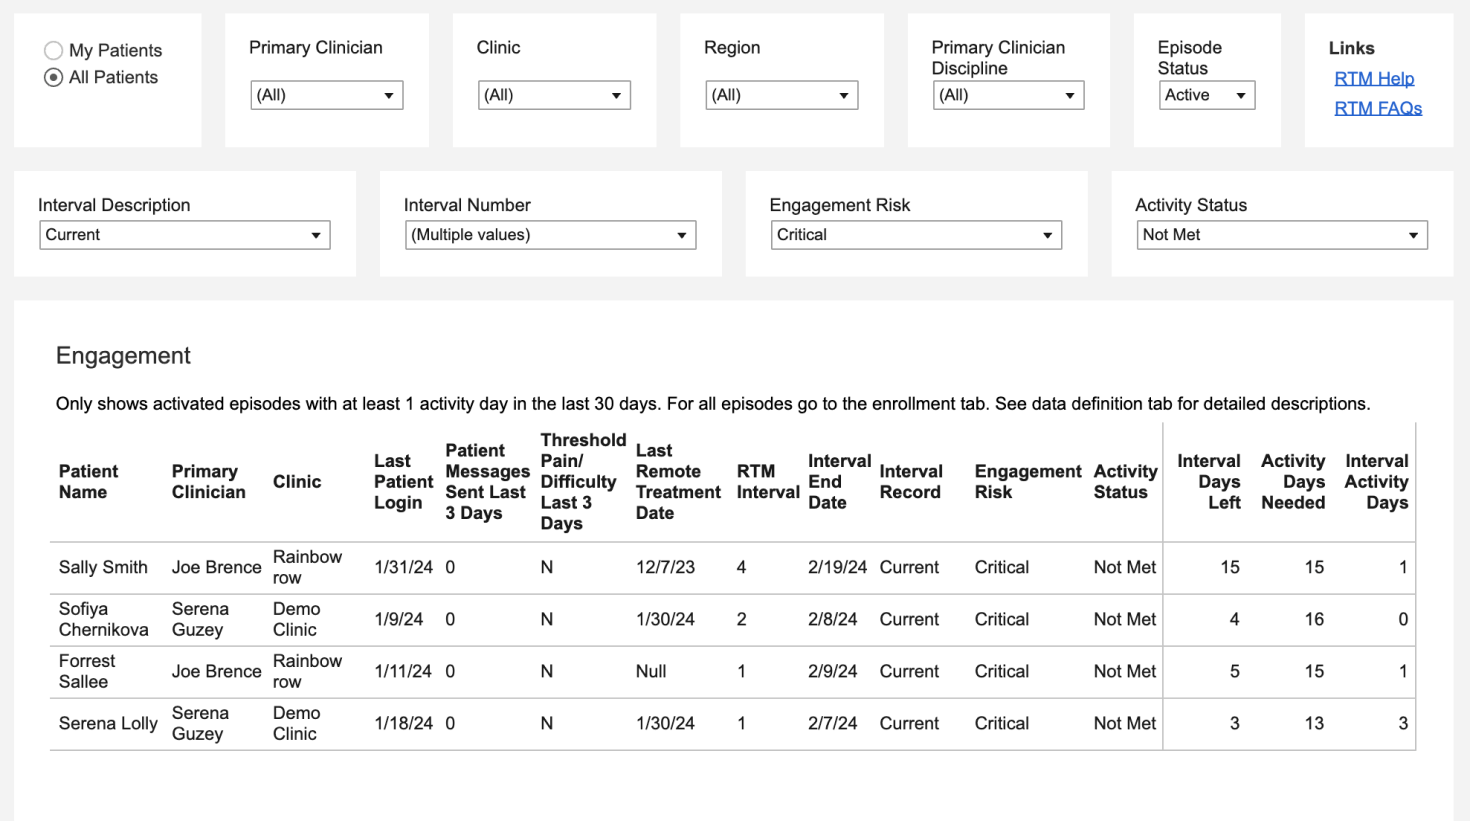This screenshot has height=821, width=1470.
Task: Click the 1/31/24 last login date
Action: (403, 567)
